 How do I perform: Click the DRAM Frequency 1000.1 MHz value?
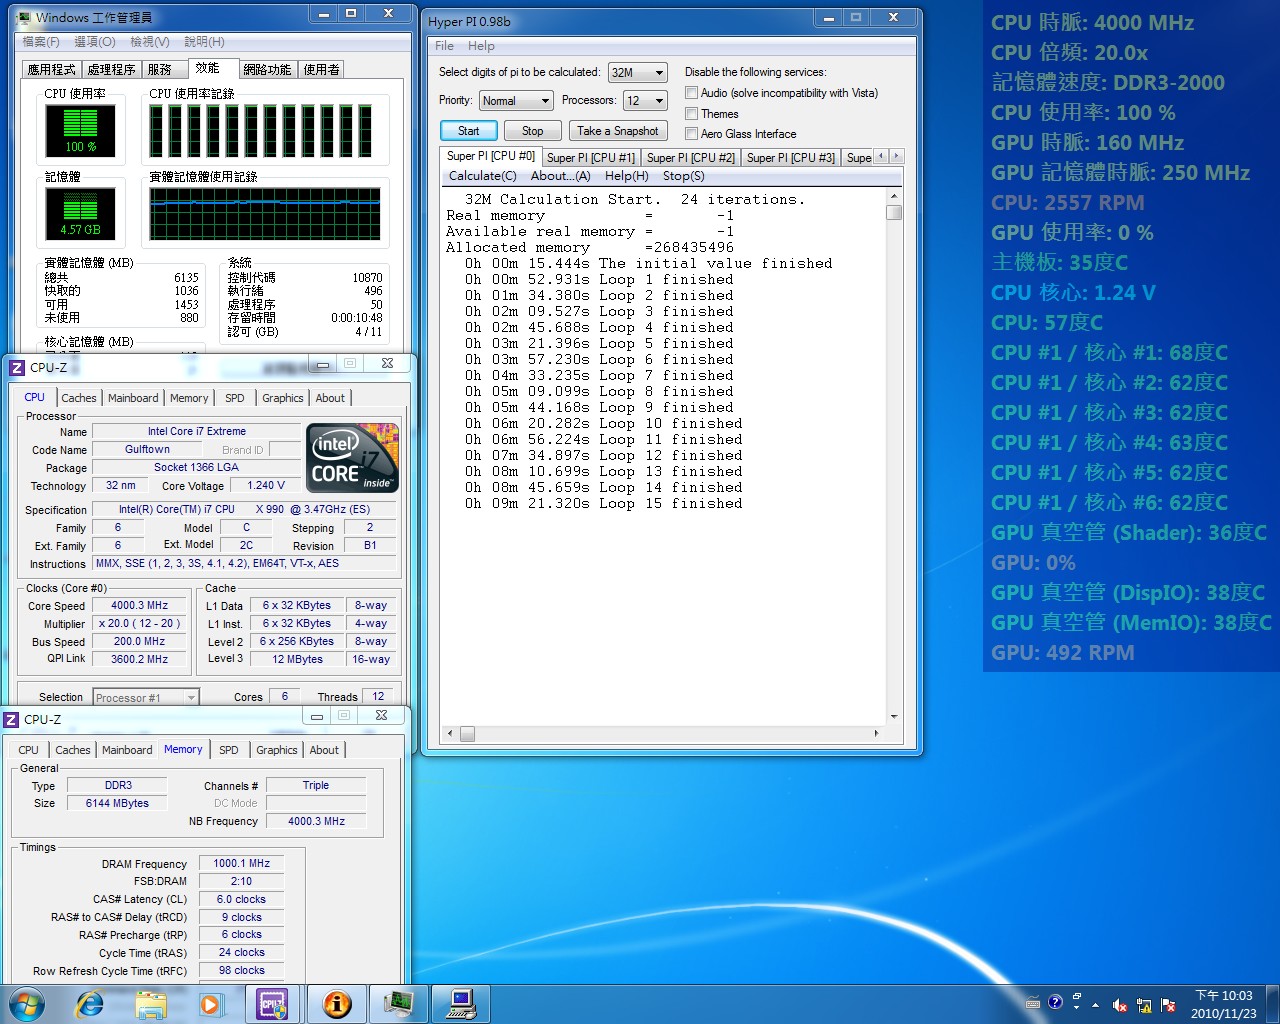tap(242, 863)
